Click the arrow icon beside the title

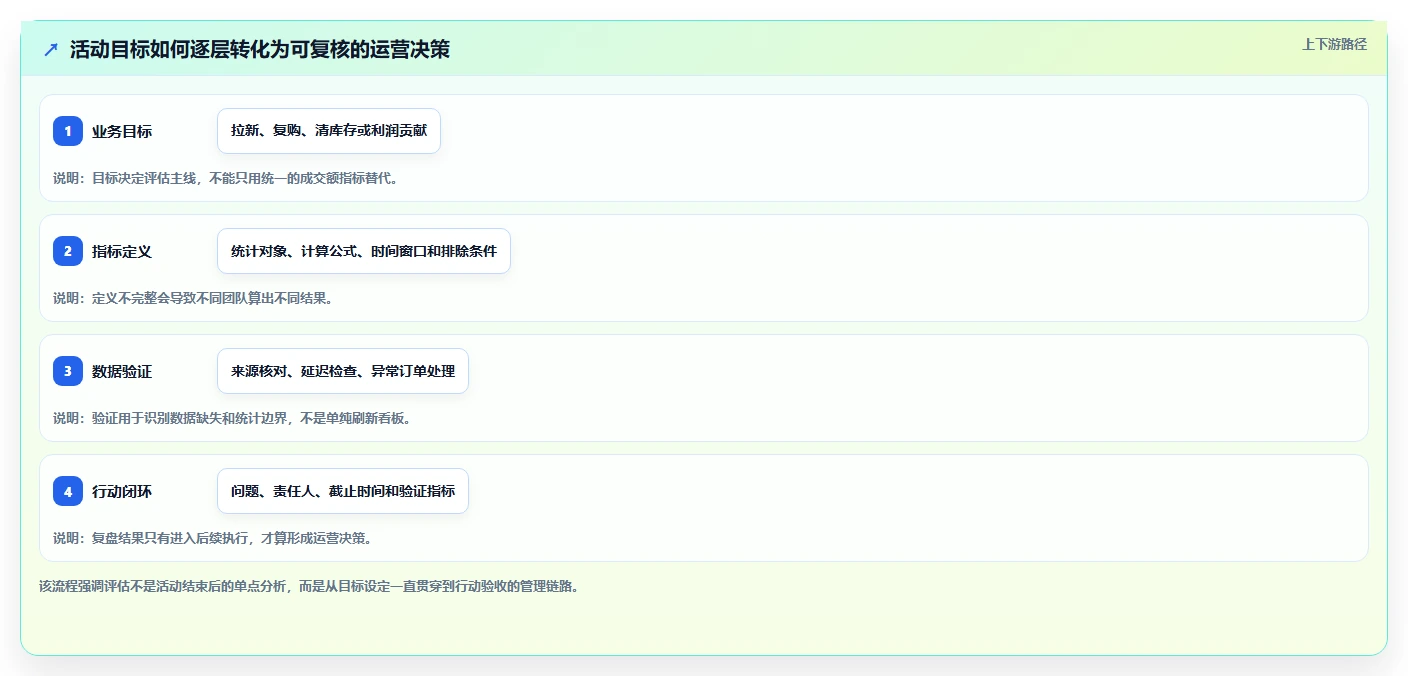click(51, 50)
